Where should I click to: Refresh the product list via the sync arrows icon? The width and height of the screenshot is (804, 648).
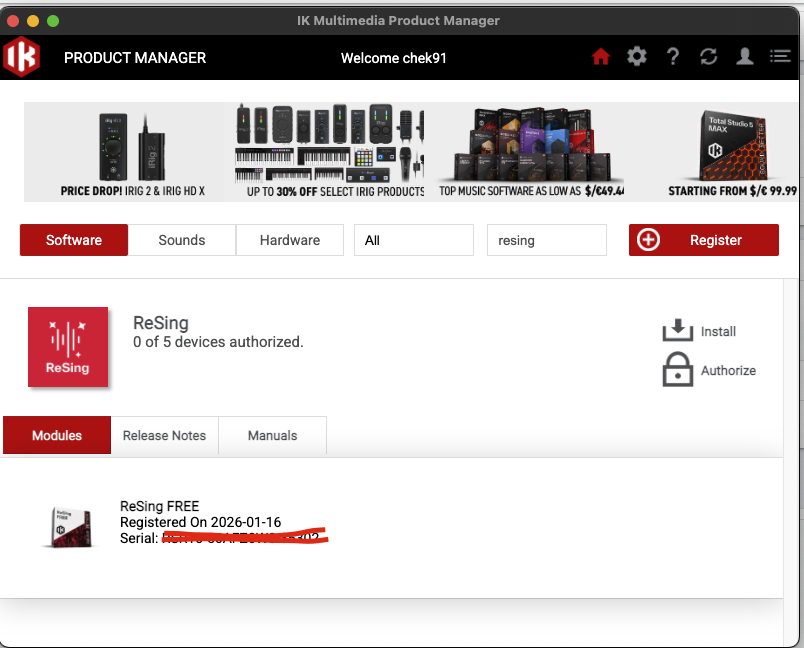tap(709, 56)
